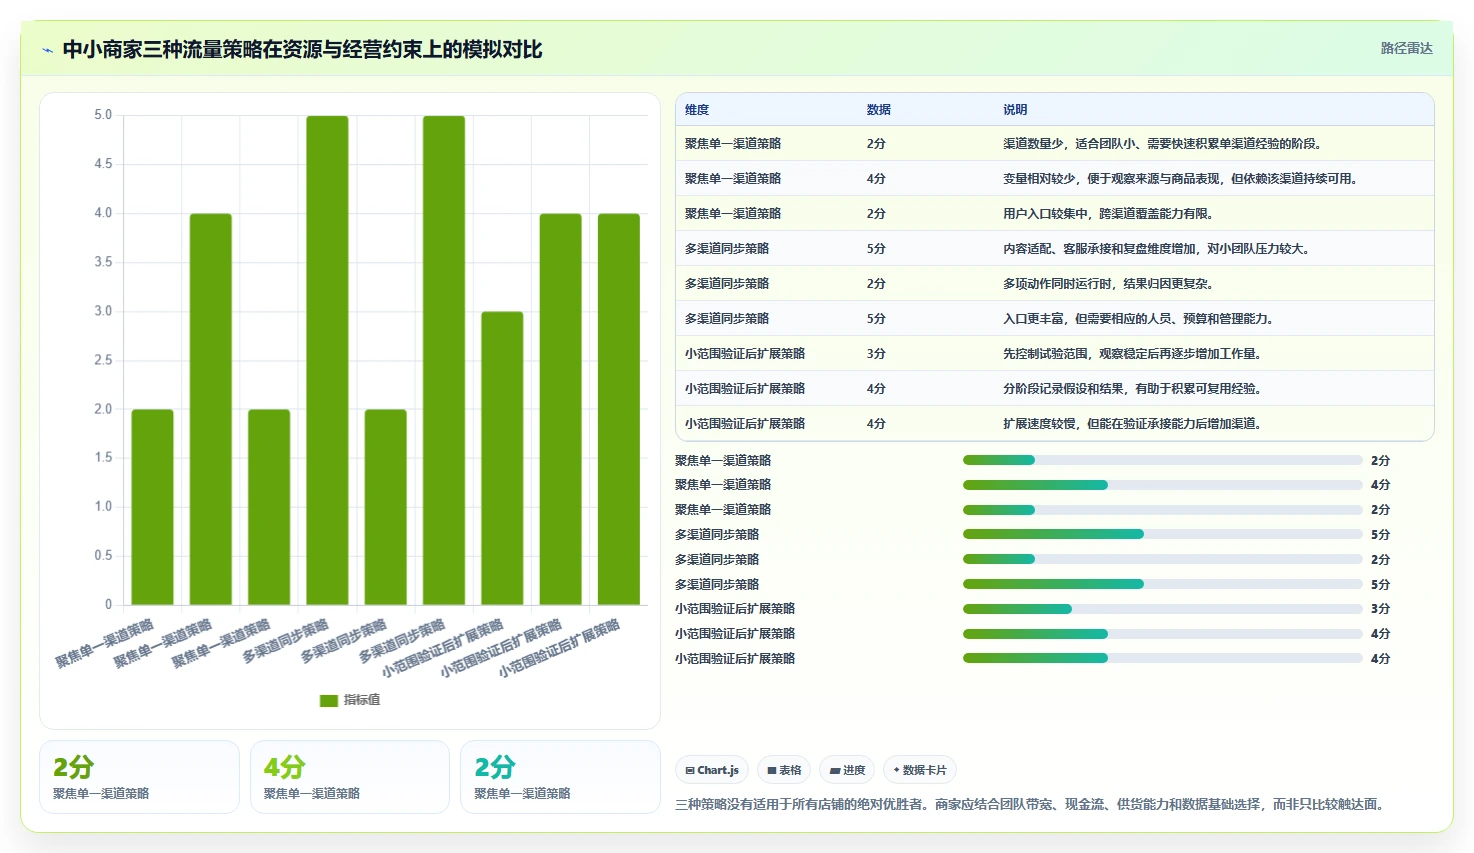The image size is (1474, 853).
Task: Click the 2分 progress bar for 多渠道同步策略
Action: pos(1162,560)
